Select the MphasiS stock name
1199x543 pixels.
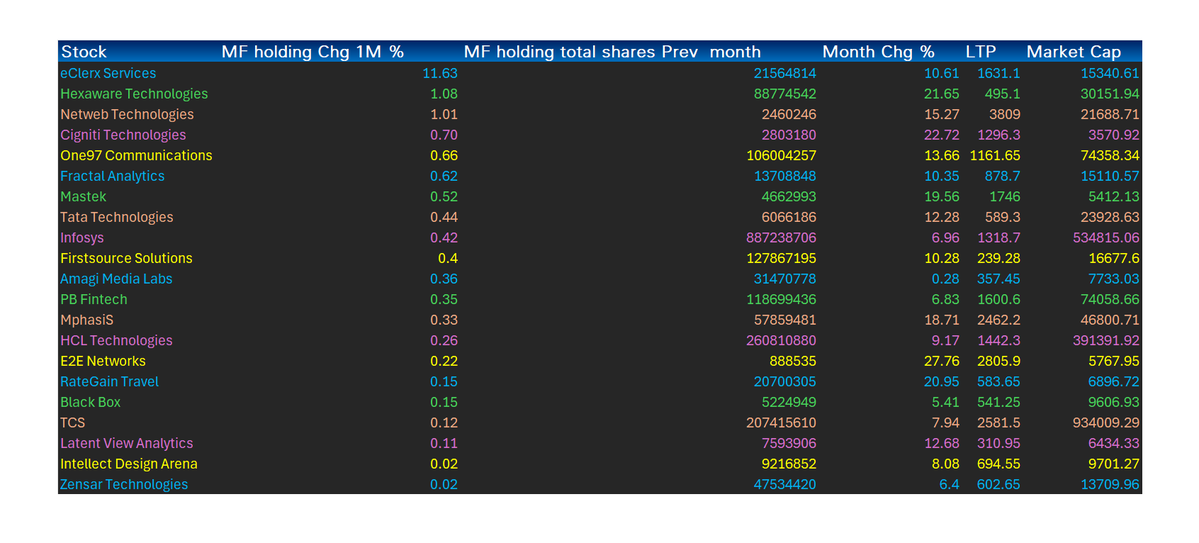[86, 320]
